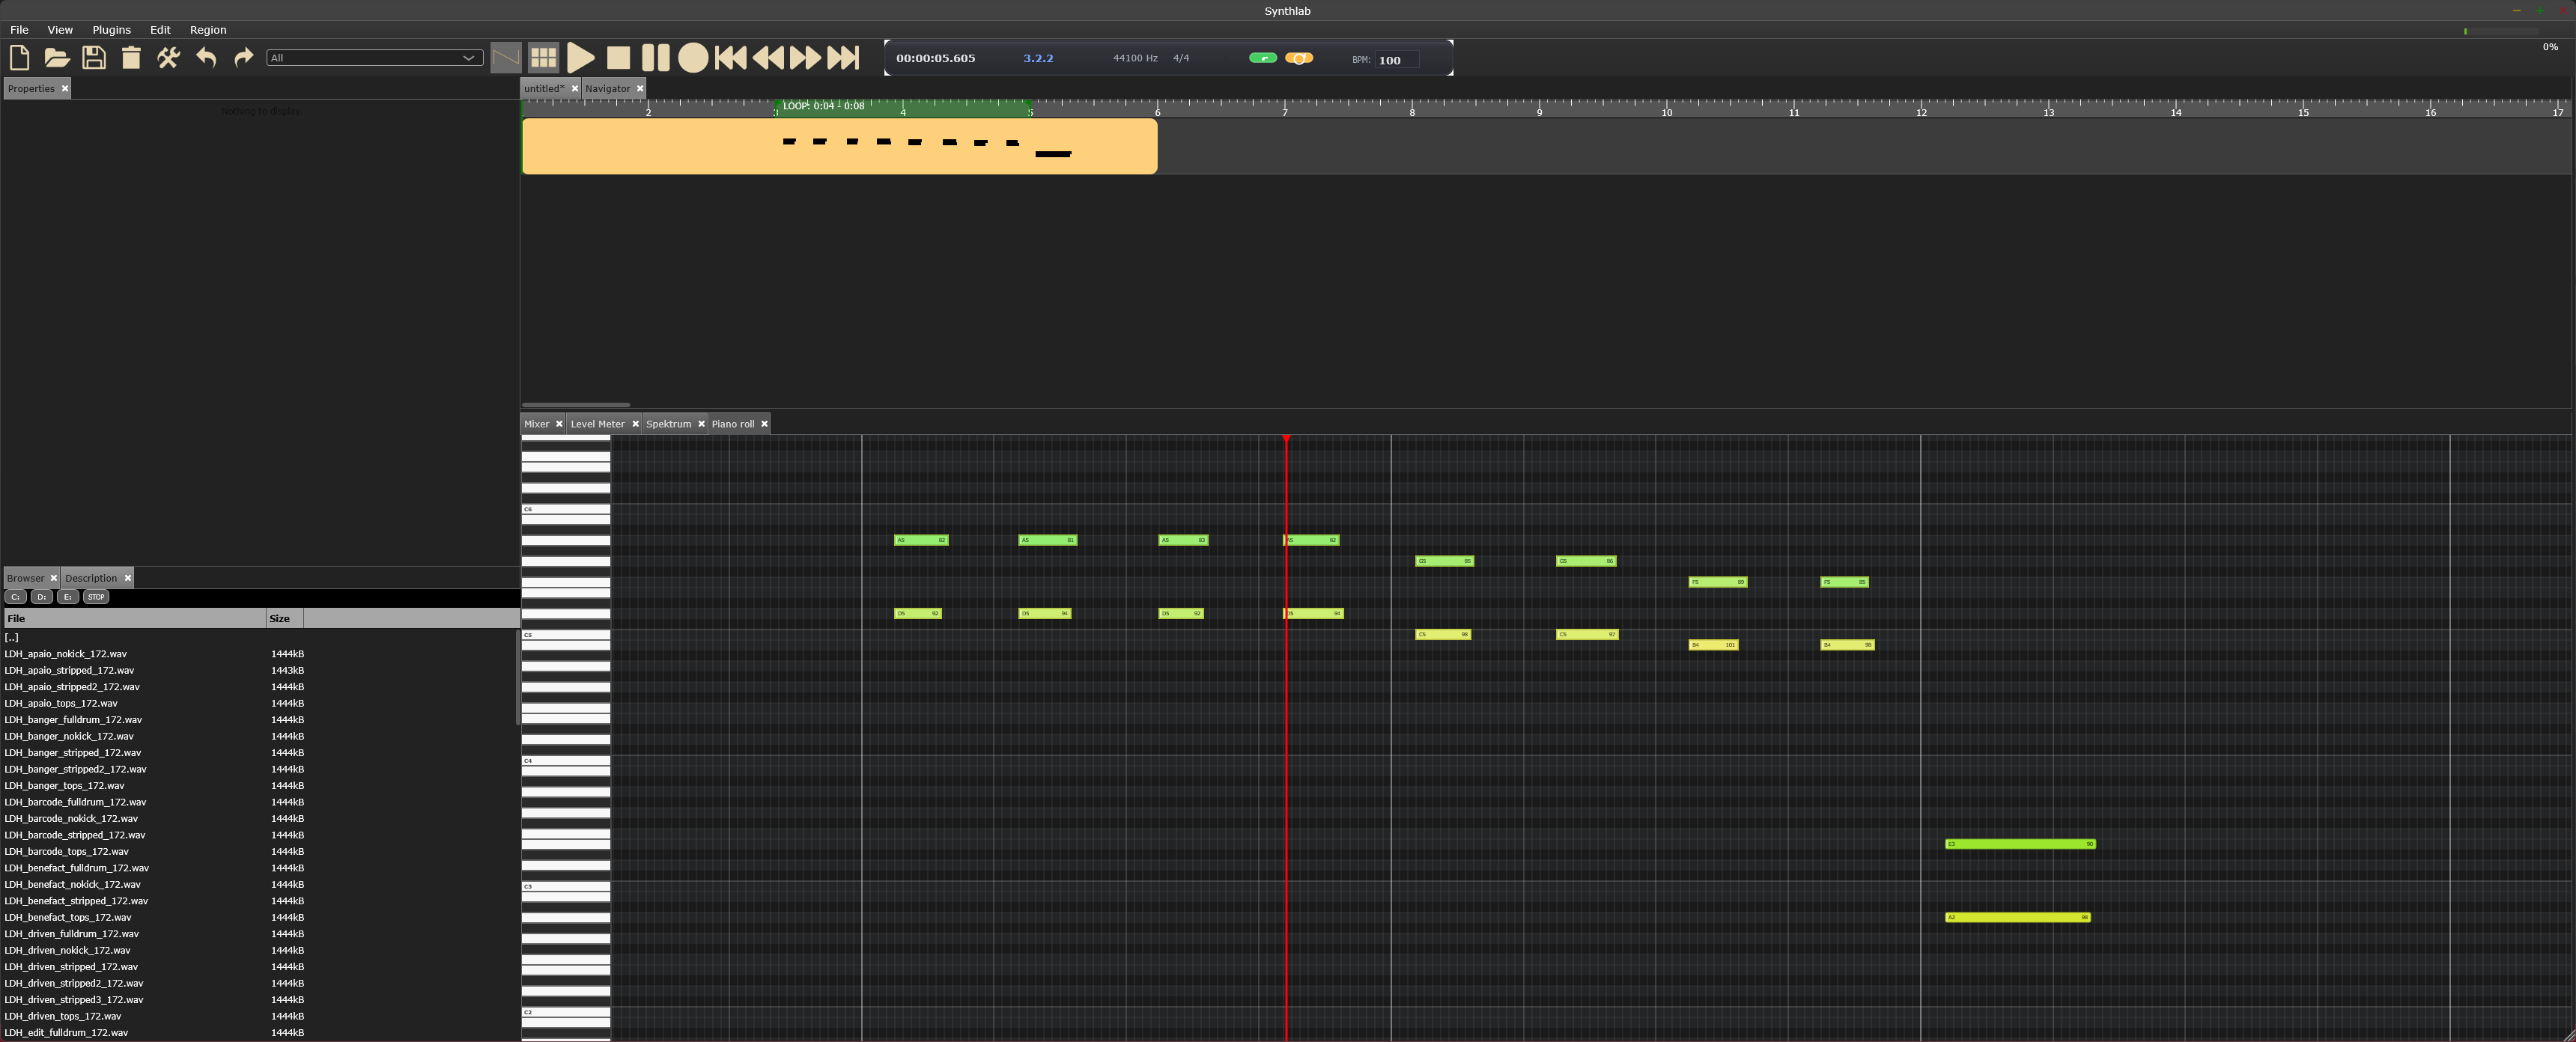The image size is (2576, 1042).
Task: Sort by File column header
Action: point(134,618)
